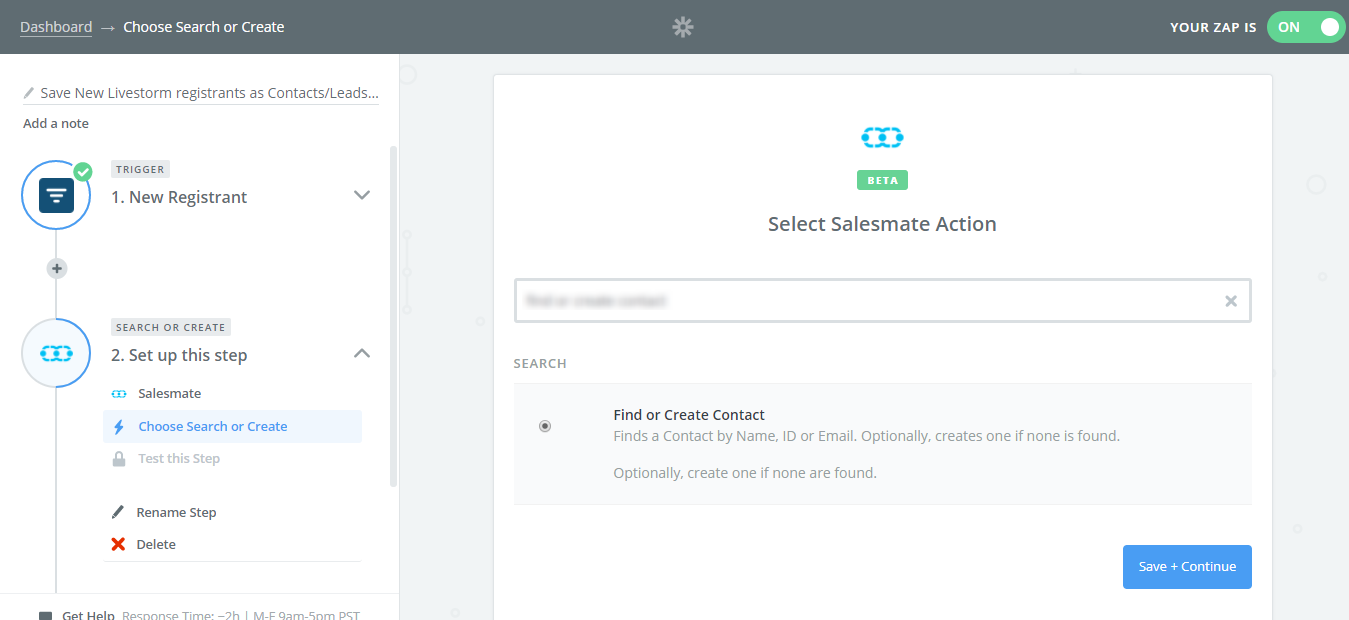Click the Salesmate step icon in the sidebar
The image size is (1349, 620).
(x=57, y=353)
